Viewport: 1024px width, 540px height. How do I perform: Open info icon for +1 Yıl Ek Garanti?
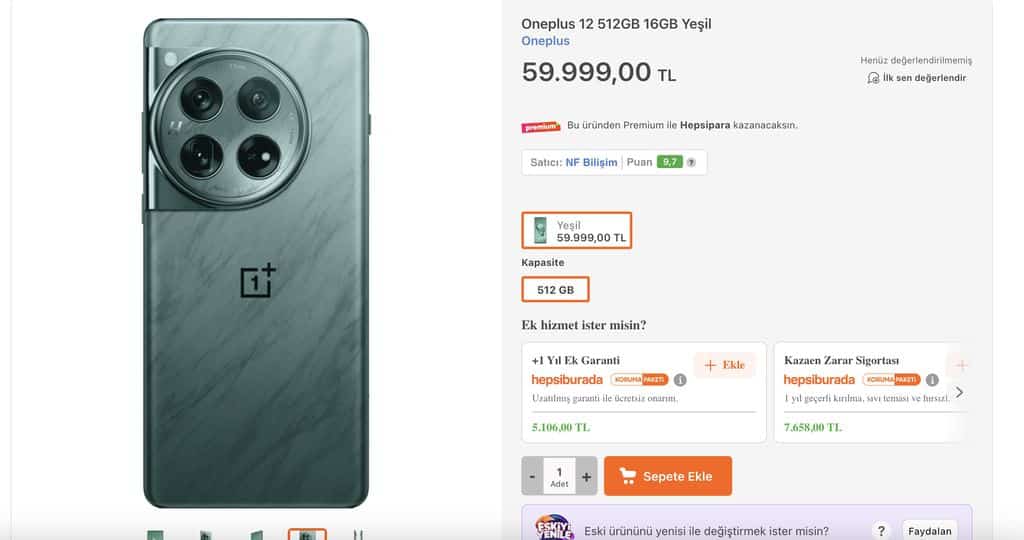tap(680, 380)
